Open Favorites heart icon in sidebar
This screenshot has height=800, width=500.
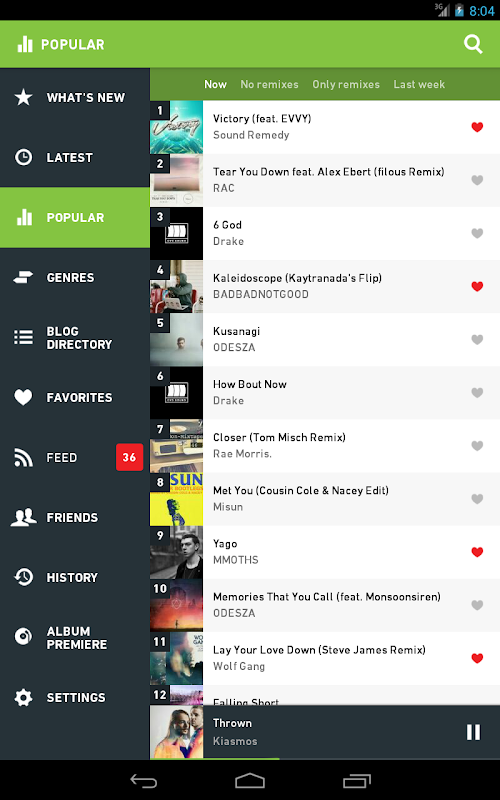coord(23,397)
